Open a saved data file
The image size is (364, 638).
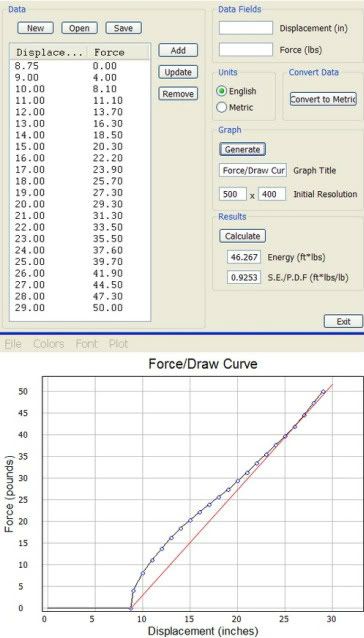coord(79,28)
